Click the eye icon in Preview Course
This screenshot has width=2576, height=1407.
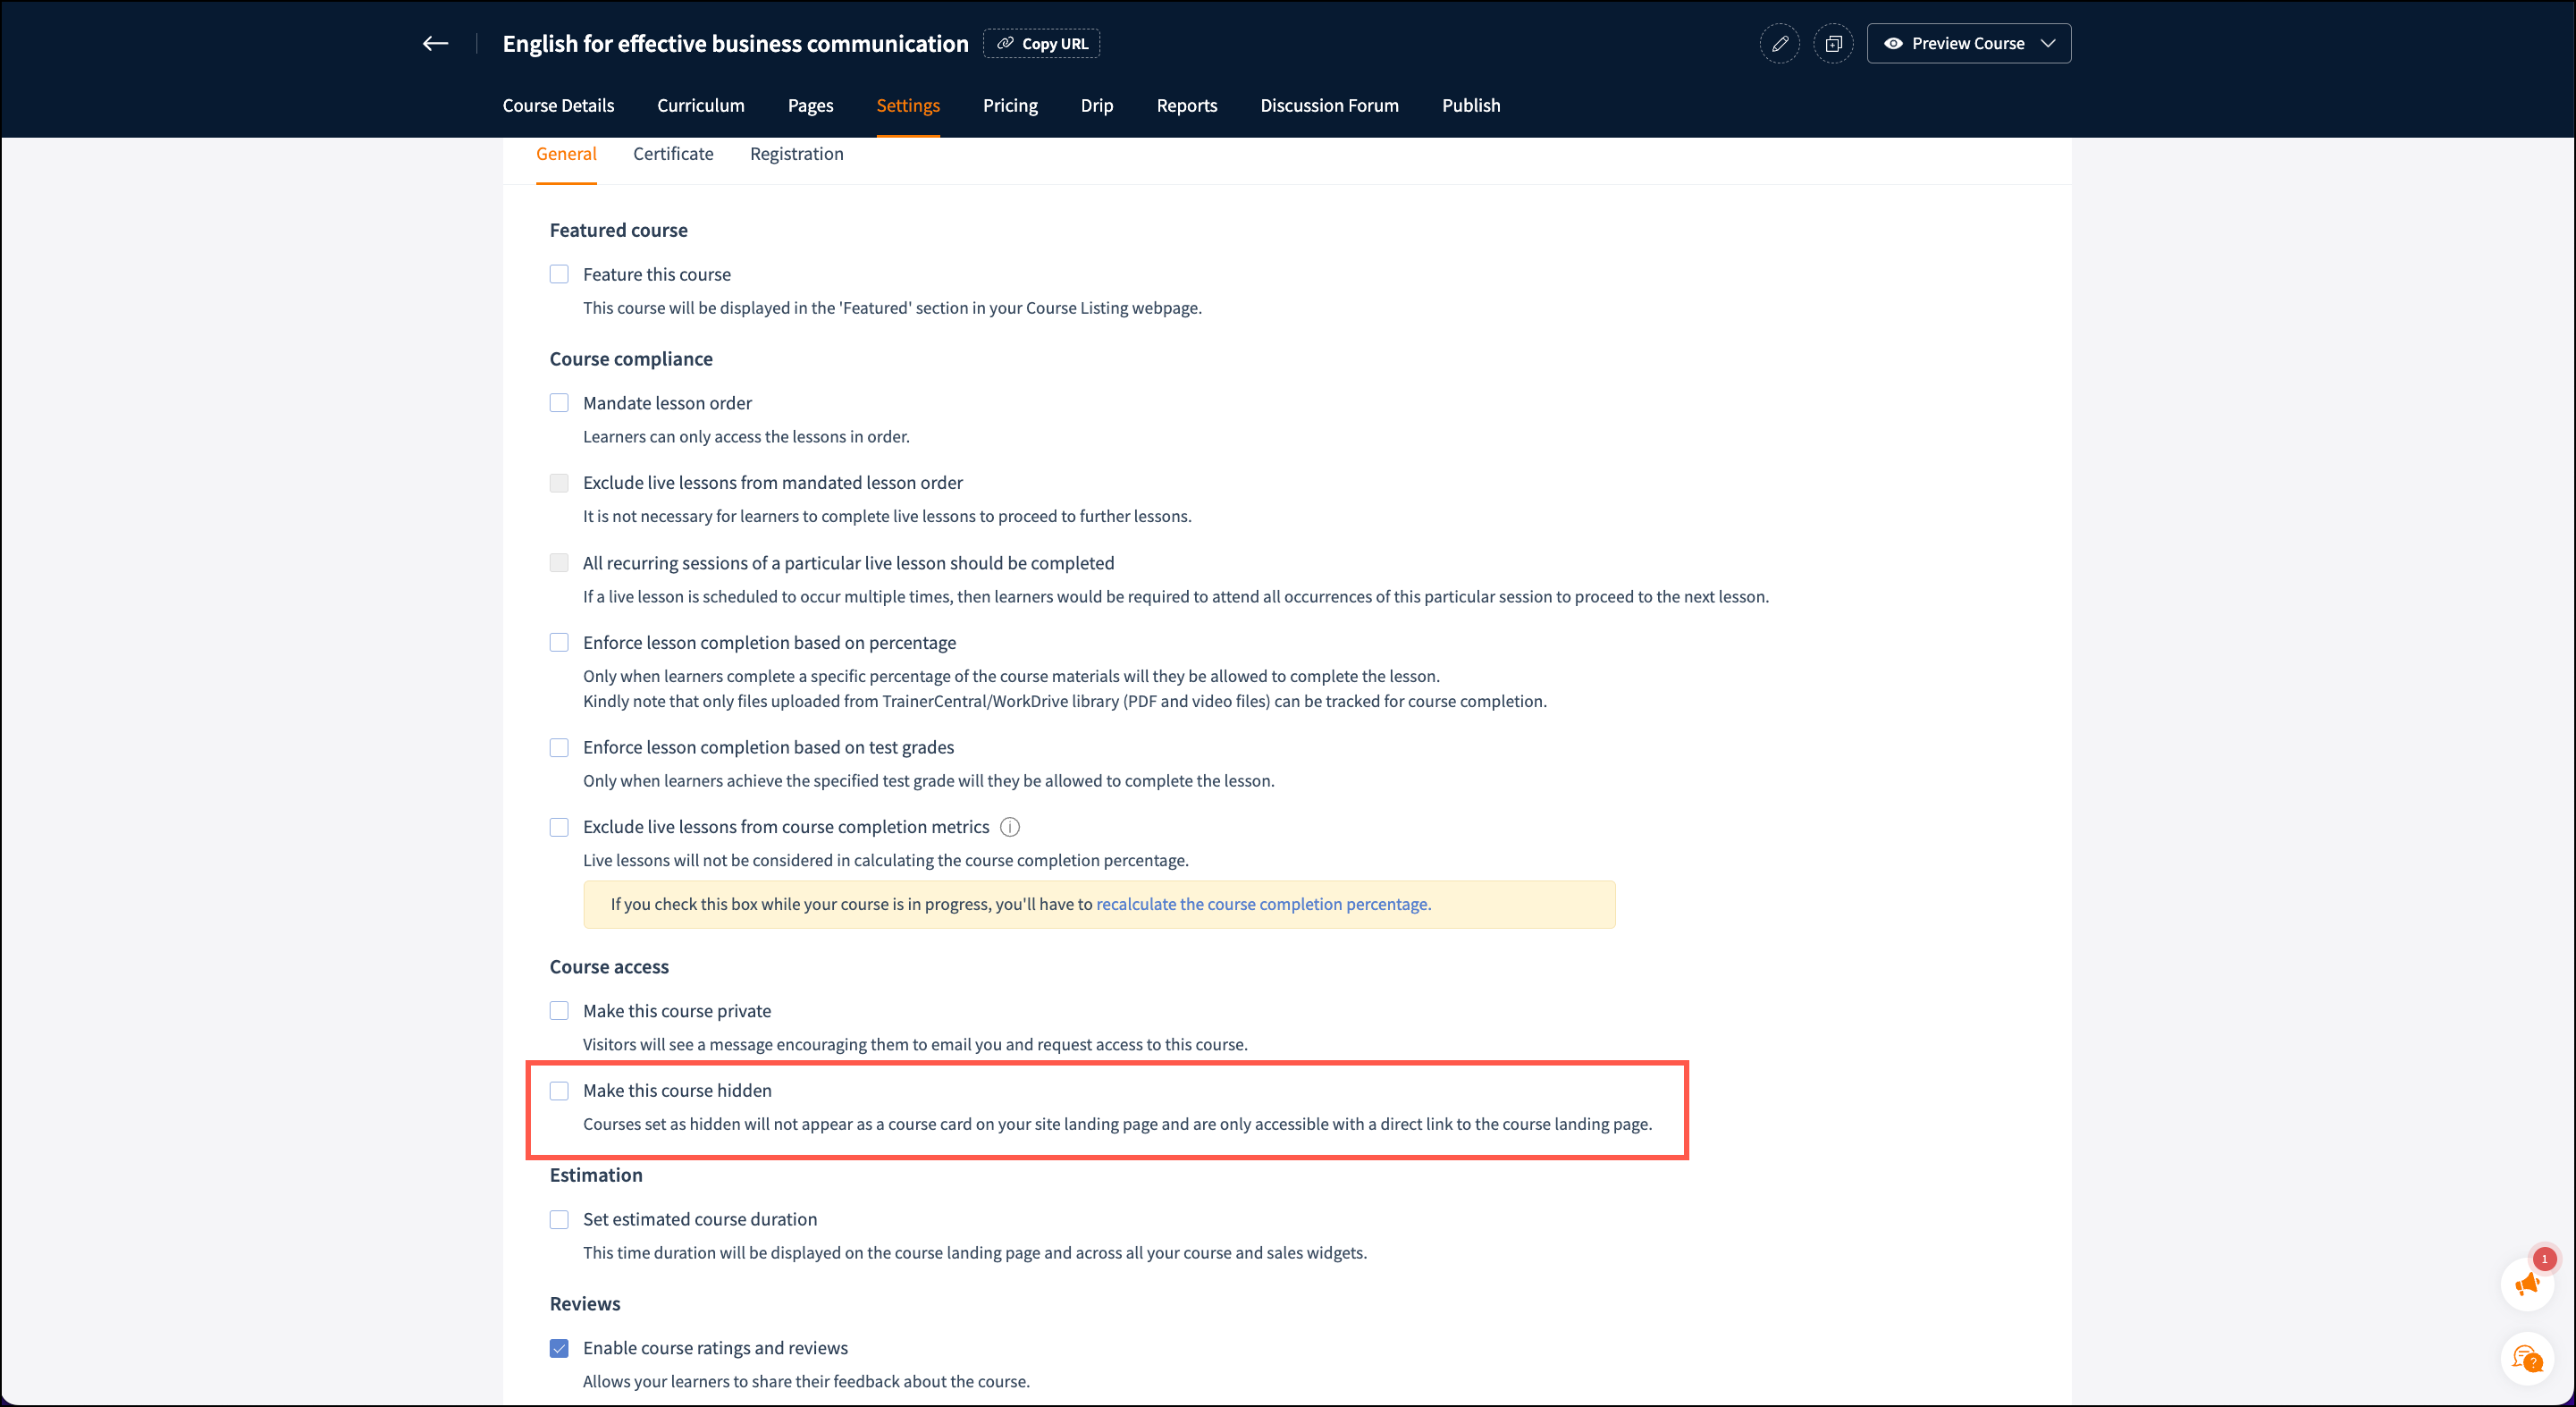(1893, 44)
